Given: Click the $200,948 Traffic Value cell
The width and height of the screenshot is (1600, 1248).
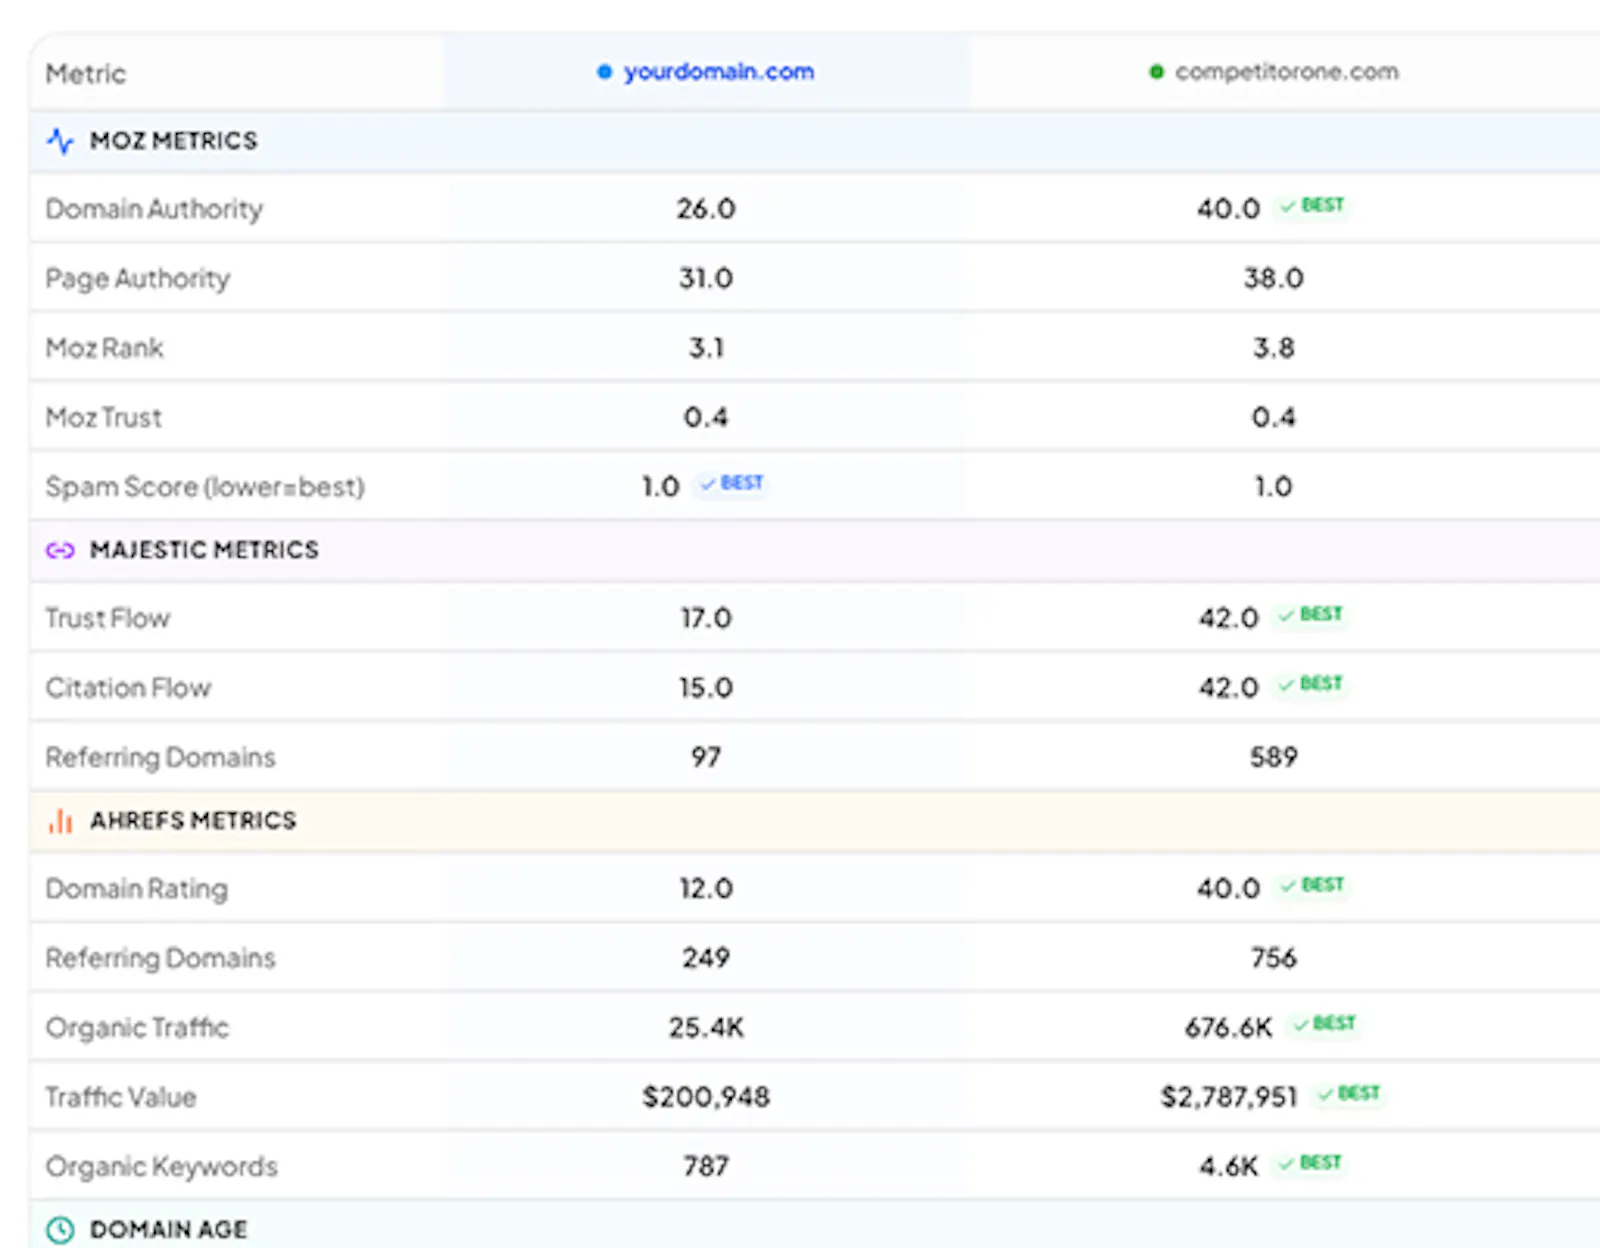Looking at the screenshot, I should pos(706,1098).
